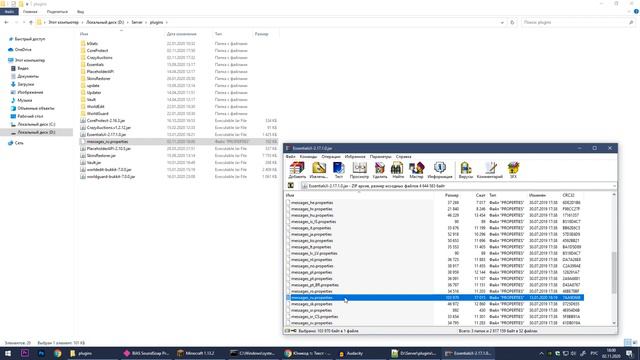This screenshot has height=360, width=640.
Task: Open the command prompt taskbar window
Action: click(252, 353)
